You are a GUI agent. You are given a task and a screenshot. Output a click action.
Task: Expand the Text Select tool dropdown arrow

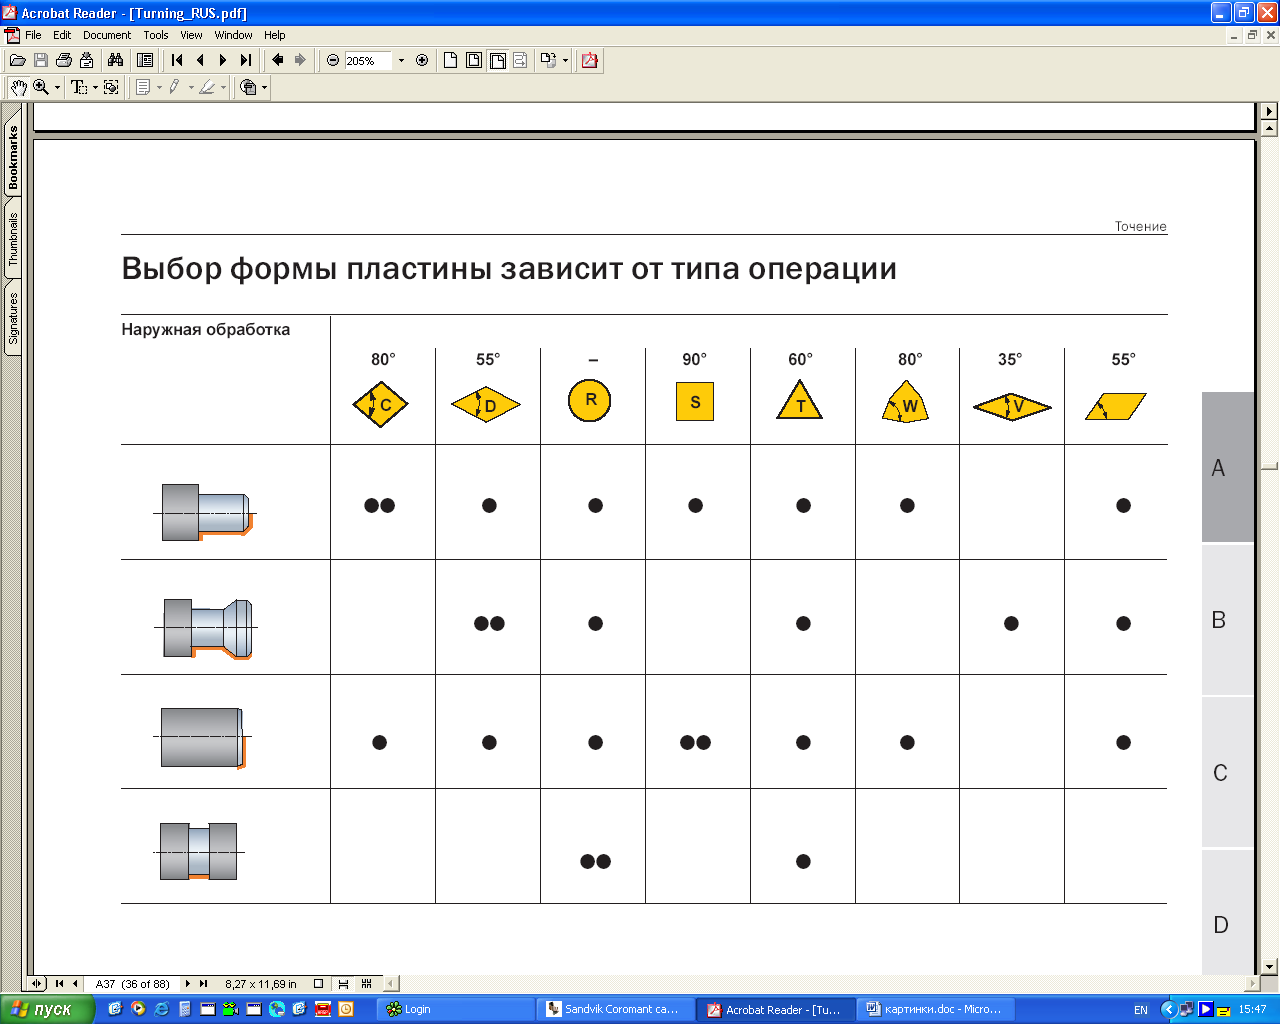[x=95, y=87]
